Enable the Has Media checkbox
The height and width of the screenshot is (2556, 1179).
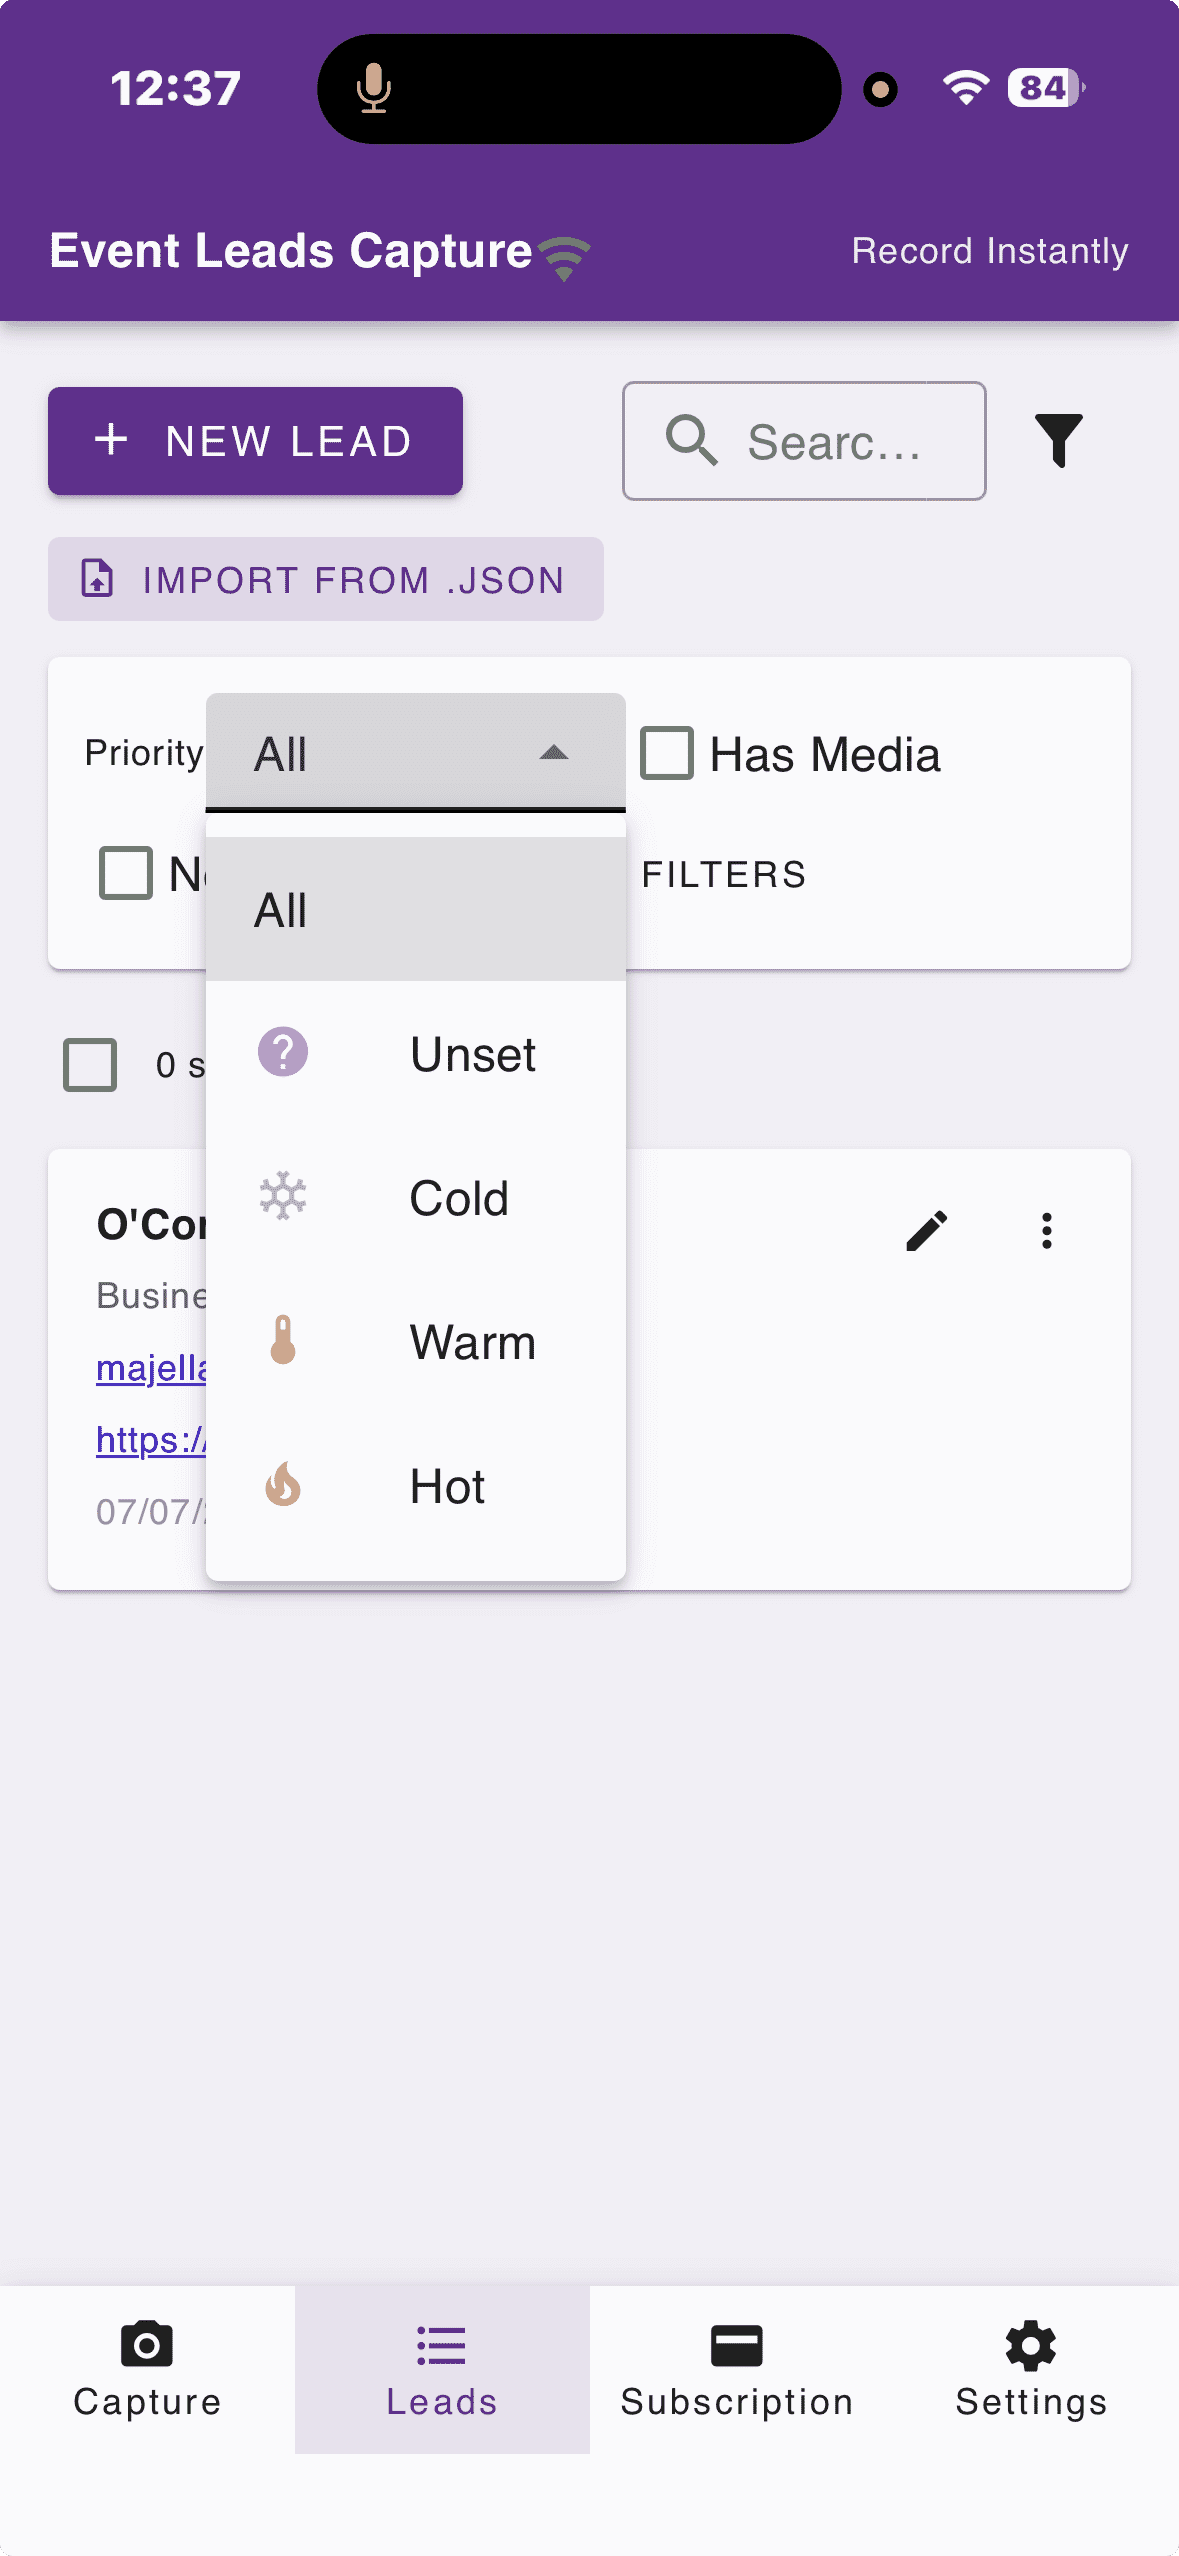667,753
